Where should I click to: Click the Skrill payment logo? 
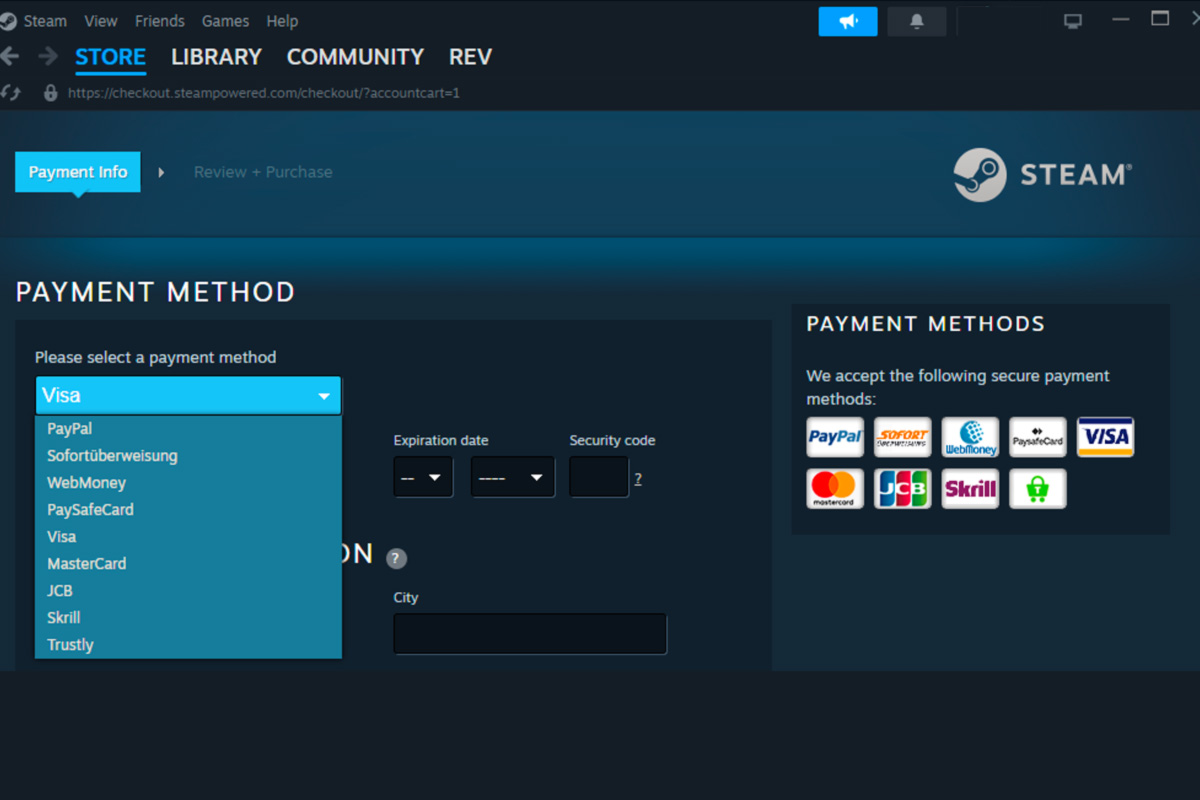pos(970,488)
